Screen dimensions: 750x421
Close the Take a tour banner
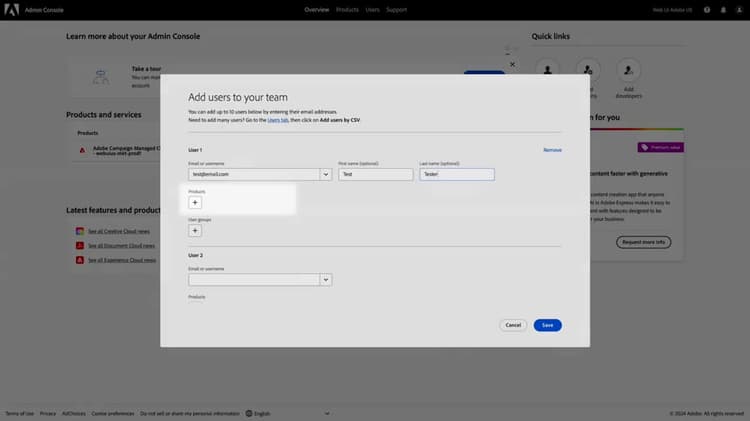[512, 64]
